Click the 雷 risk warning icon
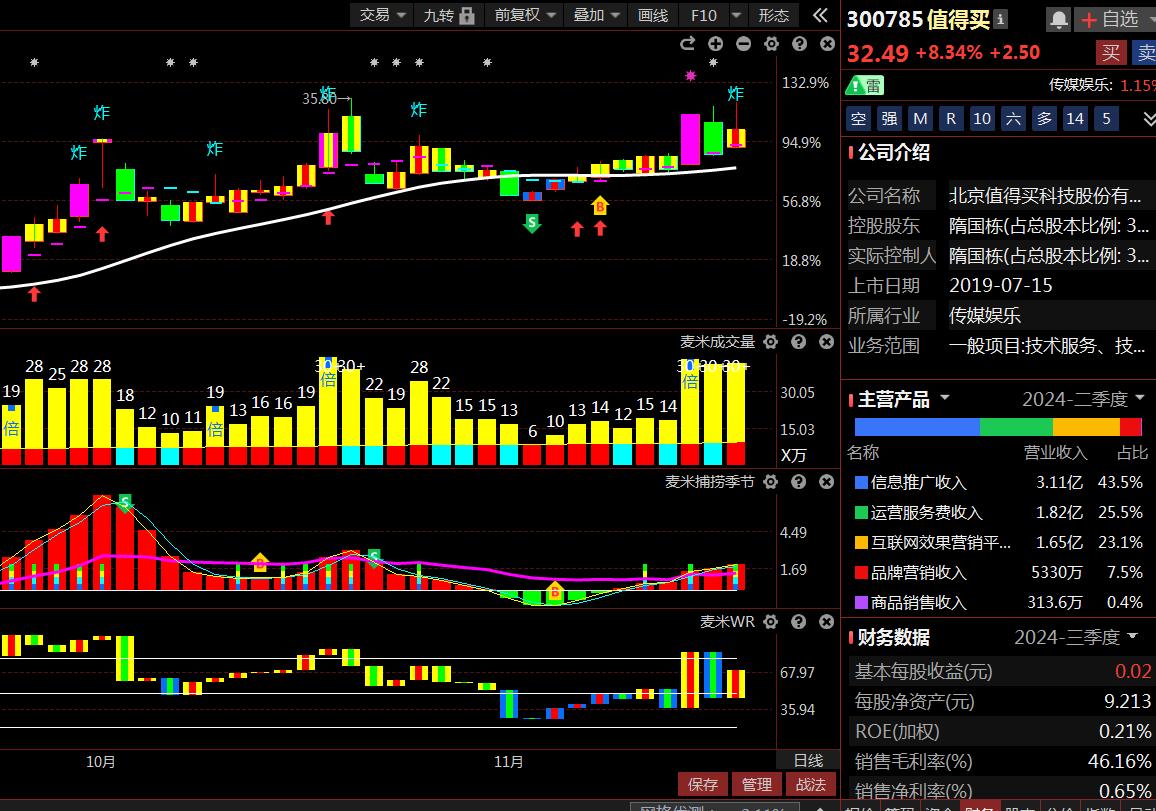Viewport: 1156px width, 811px height. click(865, 85)
